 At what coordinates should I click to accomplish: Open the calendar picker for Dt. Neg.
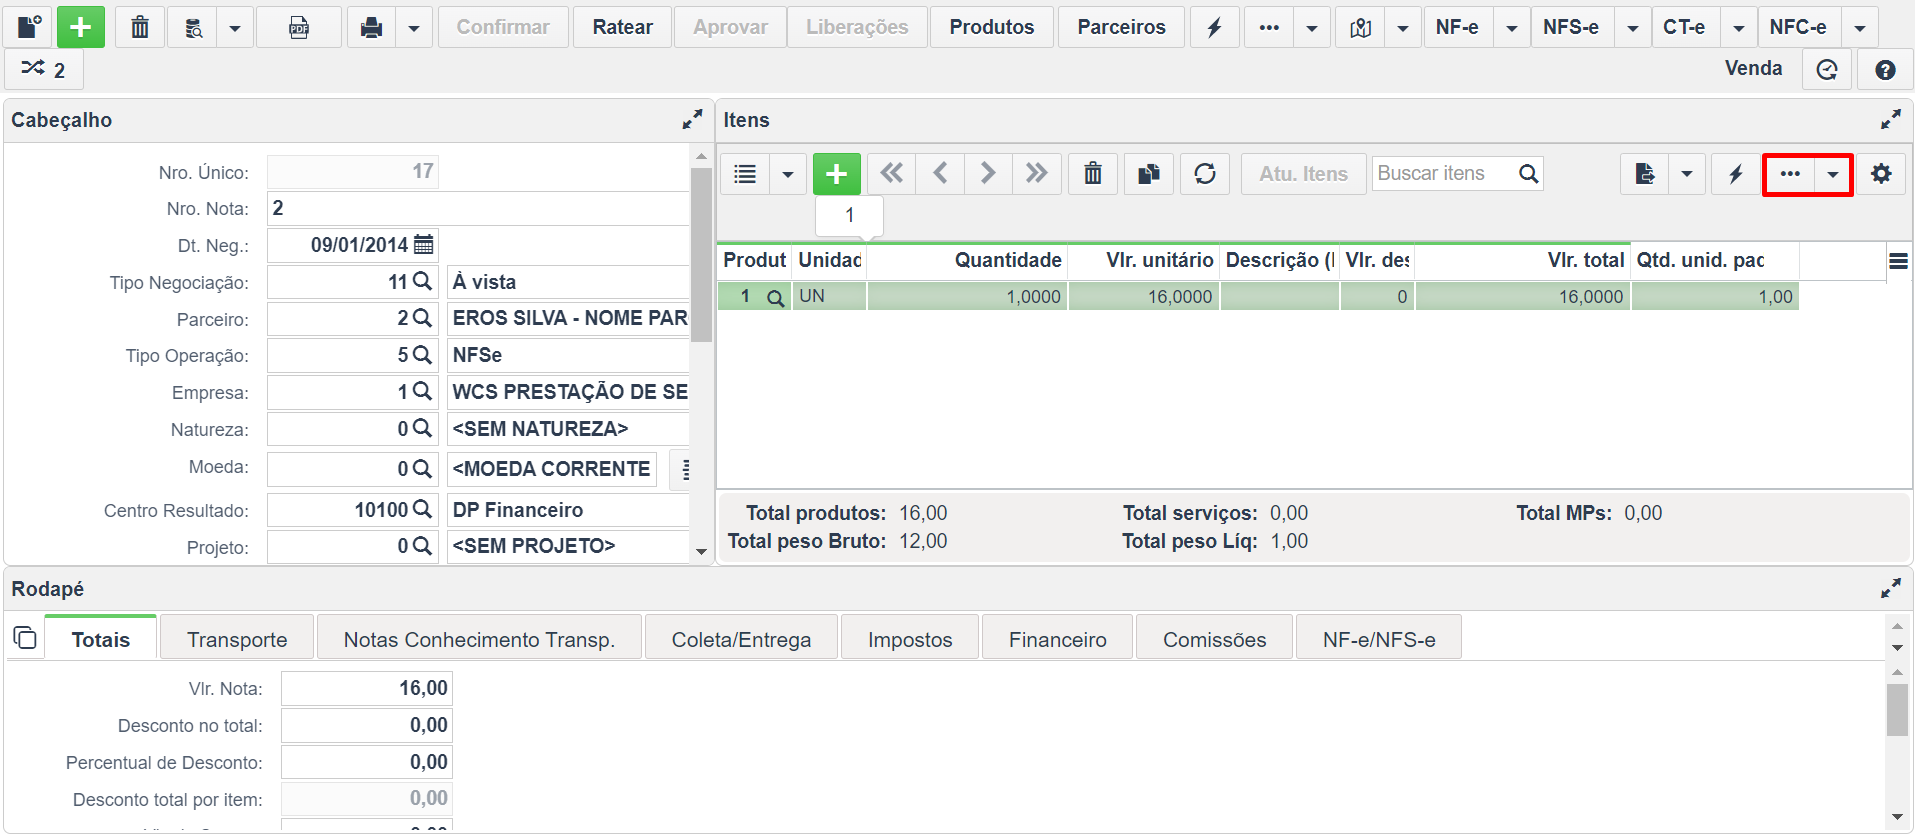click(x=424, y=245)
